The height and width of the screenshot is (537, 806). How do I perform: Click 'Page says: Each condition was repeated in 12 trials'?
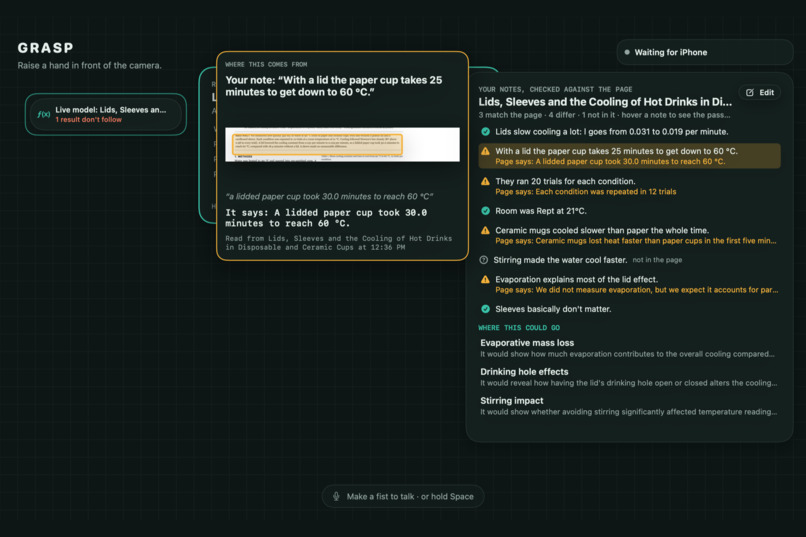click(x=585, y=192)
